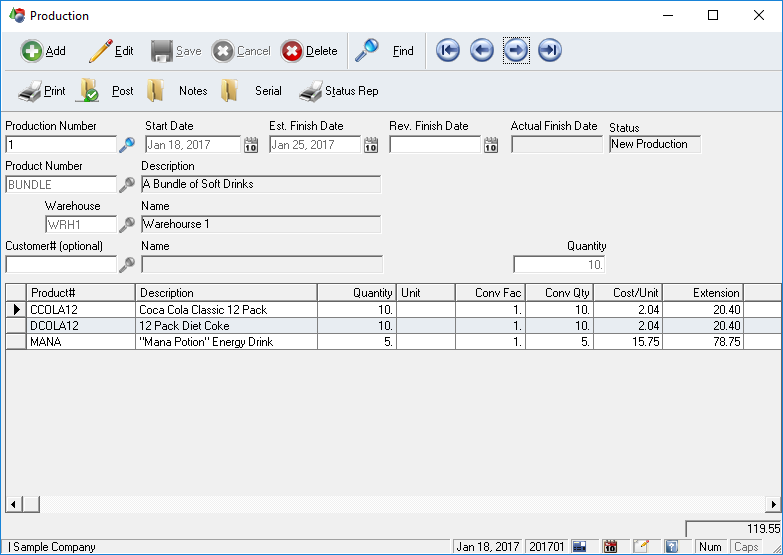
Task: Look up Production Number with magnifier
Action: point(127,145)
